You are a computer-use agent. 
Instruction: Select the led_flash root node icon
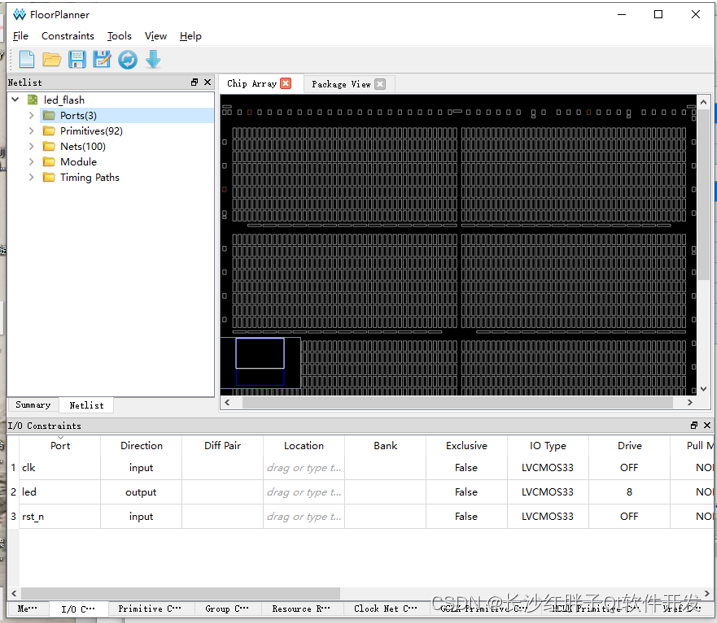[x=32, y=100]
